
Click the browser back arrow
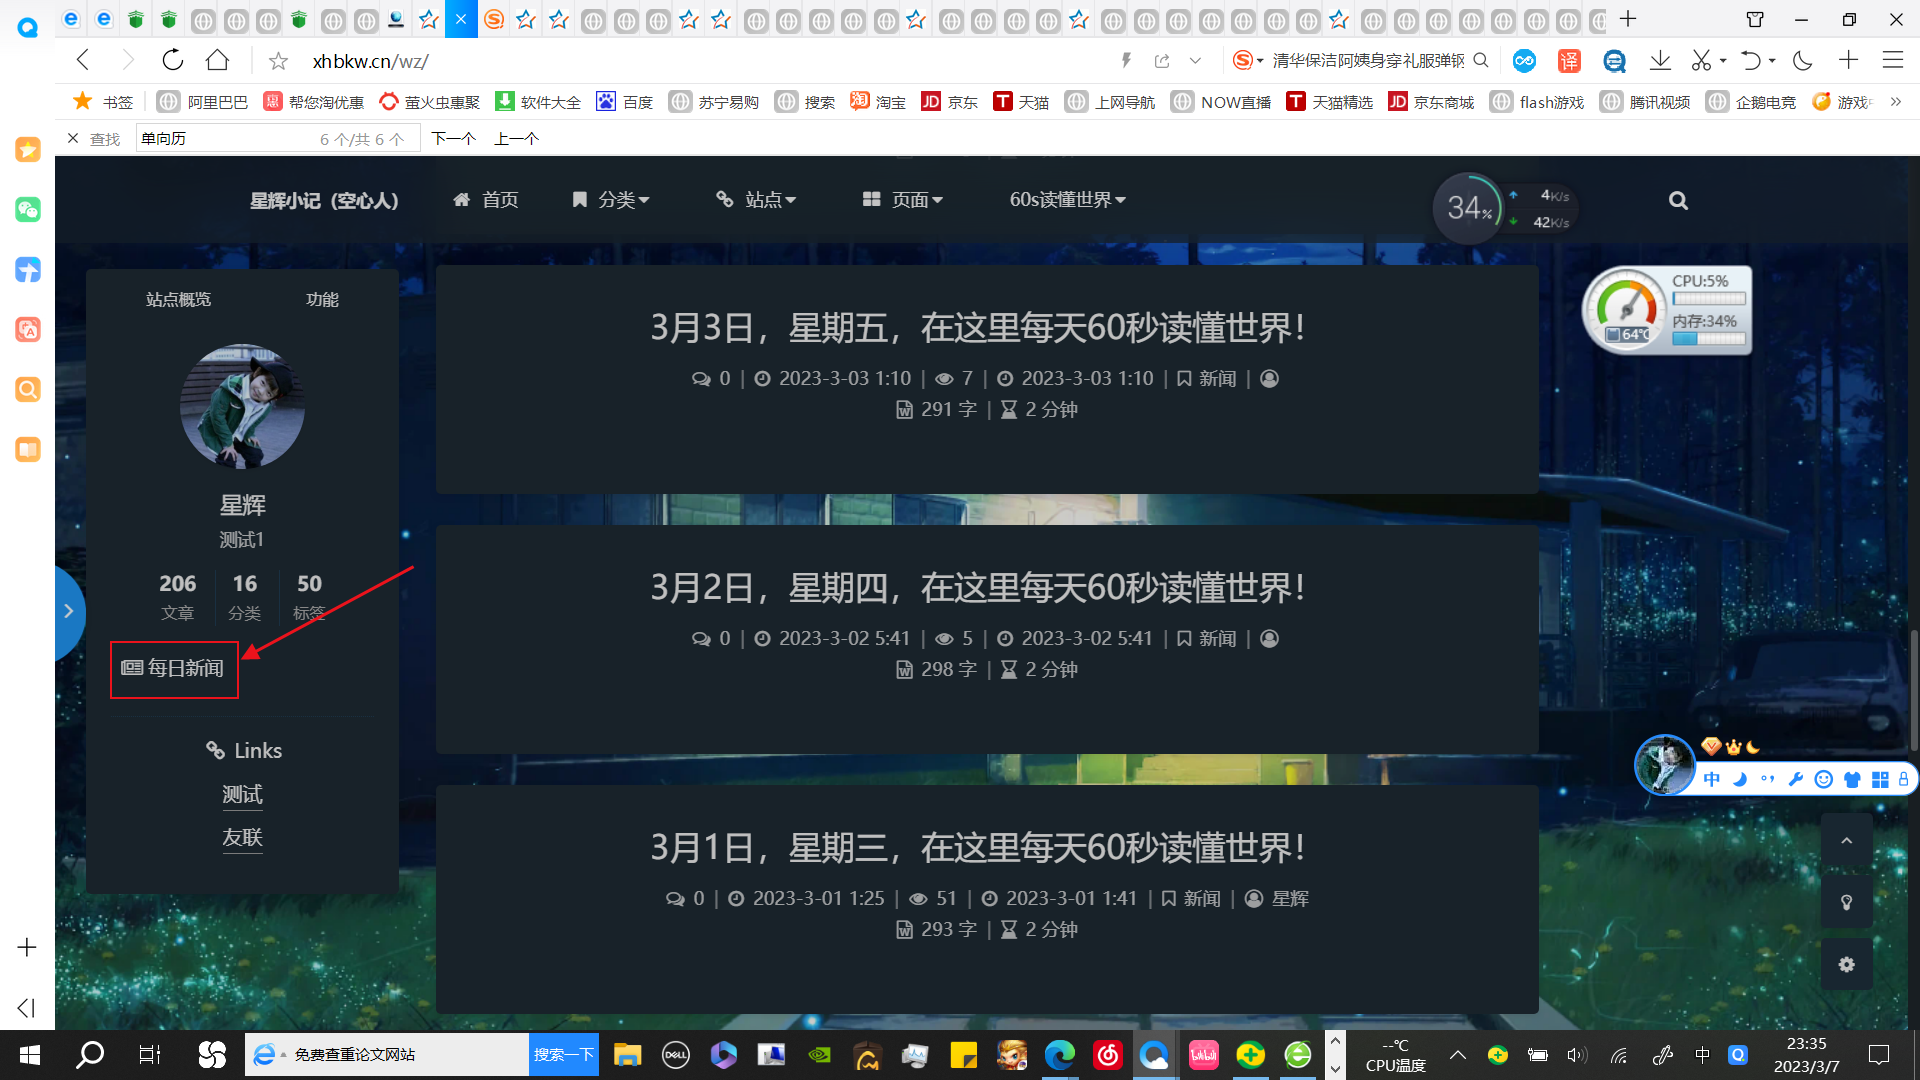tap(83, 60)
